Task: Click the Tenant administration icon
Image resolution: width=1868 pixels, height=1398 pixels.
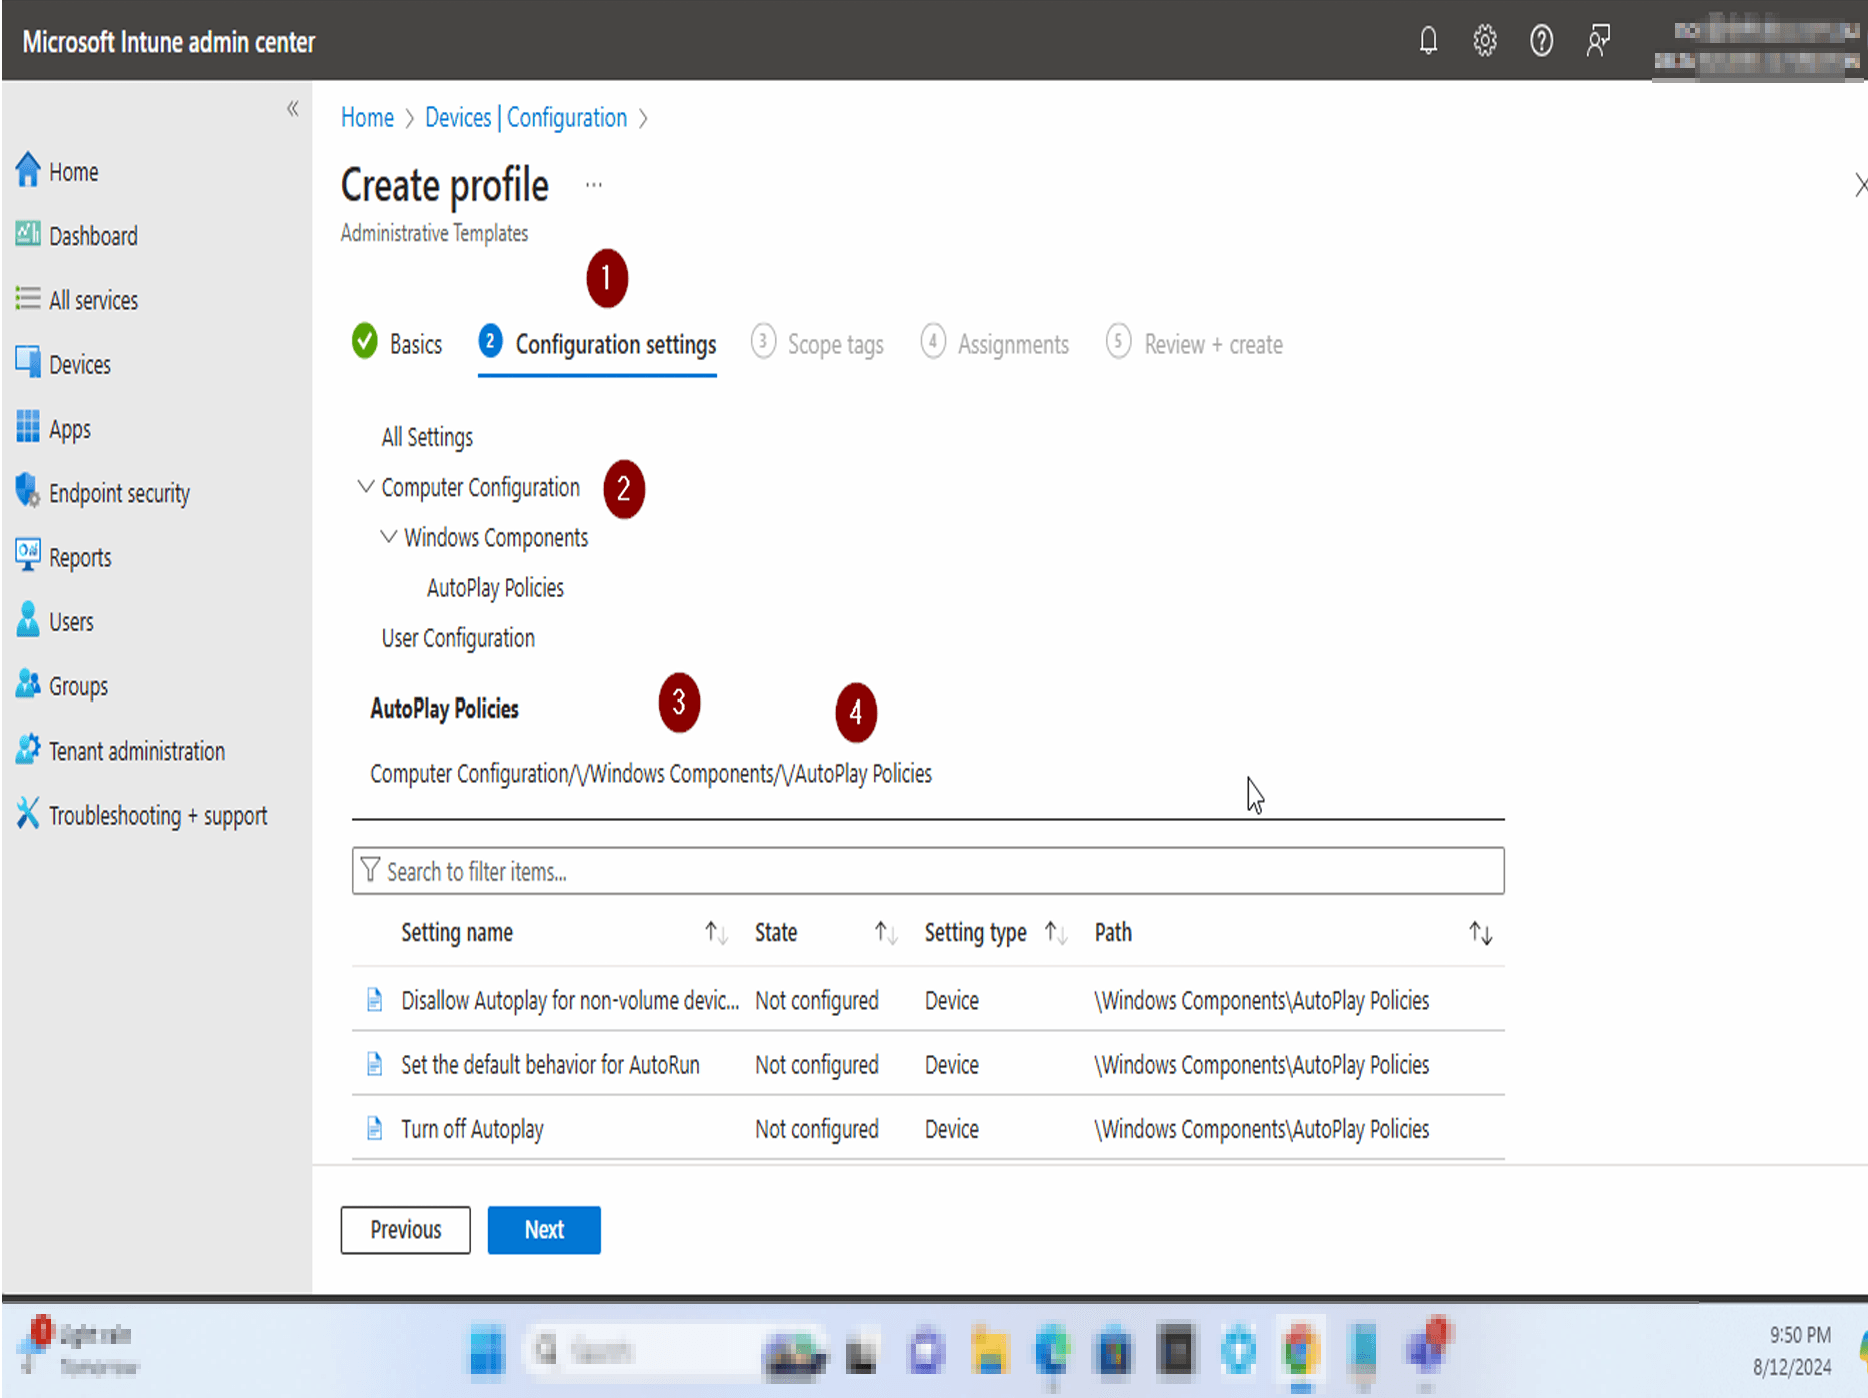Action: click(x=28, y=749)
